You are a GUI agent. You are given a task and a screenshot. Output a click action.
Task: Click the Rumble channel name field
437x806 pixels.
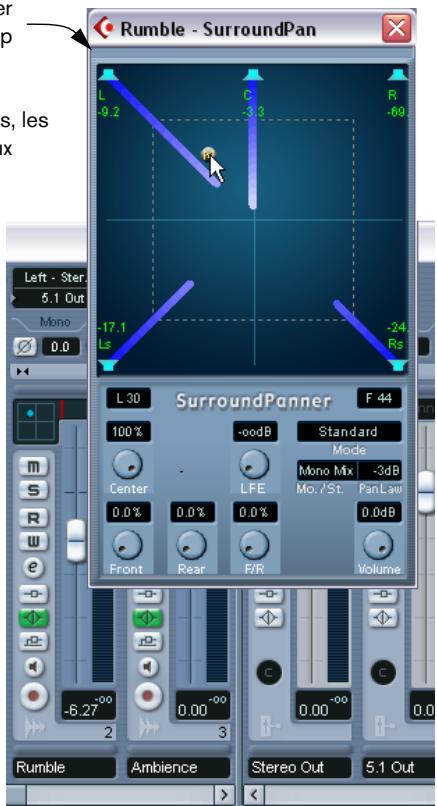coord(64,767)
